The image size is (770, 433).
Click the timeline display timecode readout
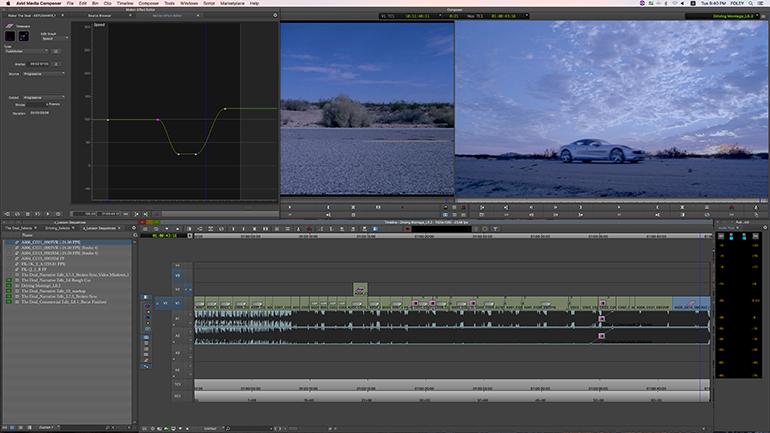pos(163,236)
